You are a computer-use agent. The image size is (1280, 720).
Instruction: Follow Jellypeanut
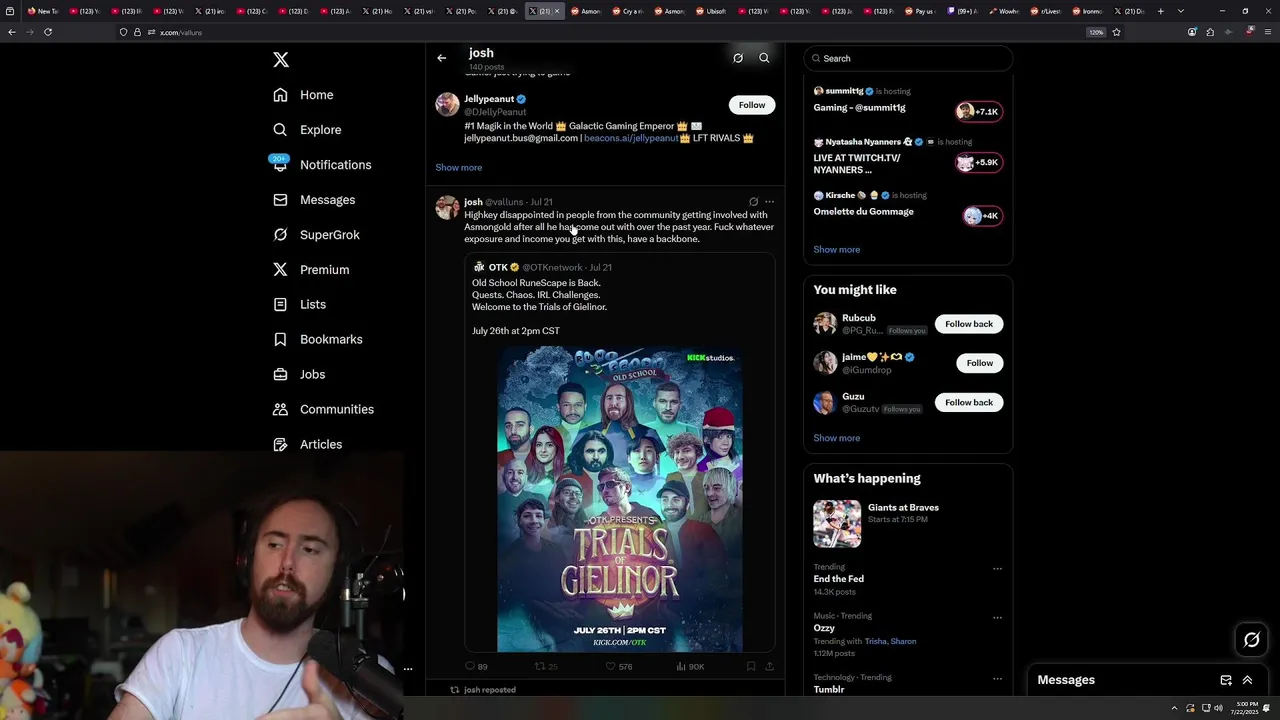click(752, 105)
